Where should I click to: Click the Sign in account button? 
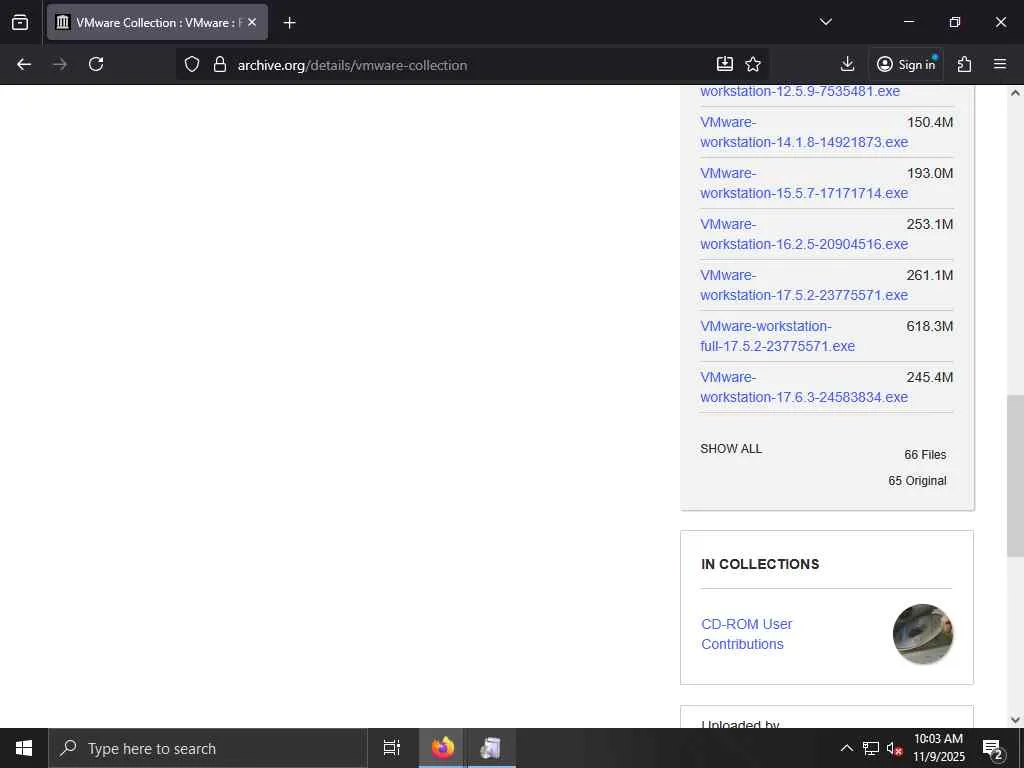pos(906,64)
